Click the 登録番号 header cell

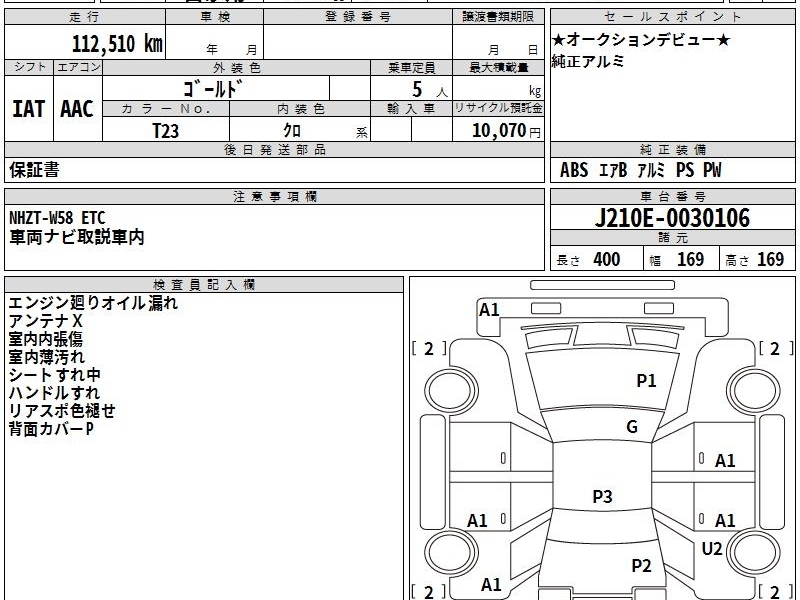coord(358,17)
